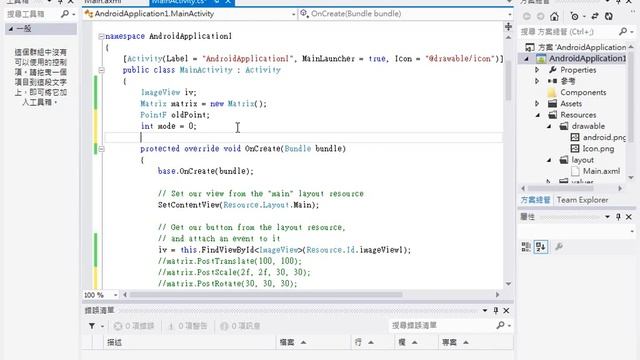Image resolution: width=640 pixels, height=360 pixels.
Task: Switch to the Main.axml editor tab
Action: point(102,2)
